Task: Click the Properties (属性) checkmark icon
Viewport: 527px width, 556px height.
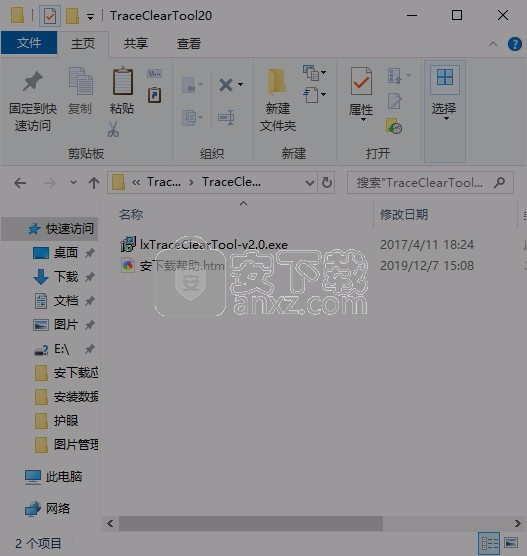Action: 361,81
